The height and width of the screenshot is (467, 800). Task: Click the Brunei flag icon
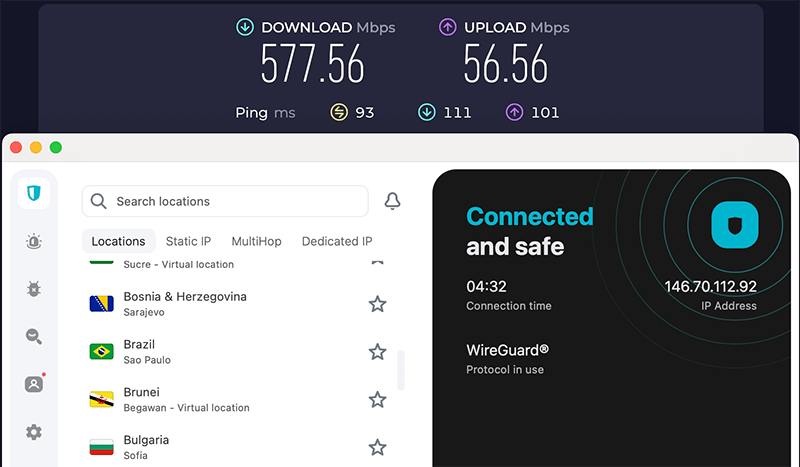coord(102,399)
